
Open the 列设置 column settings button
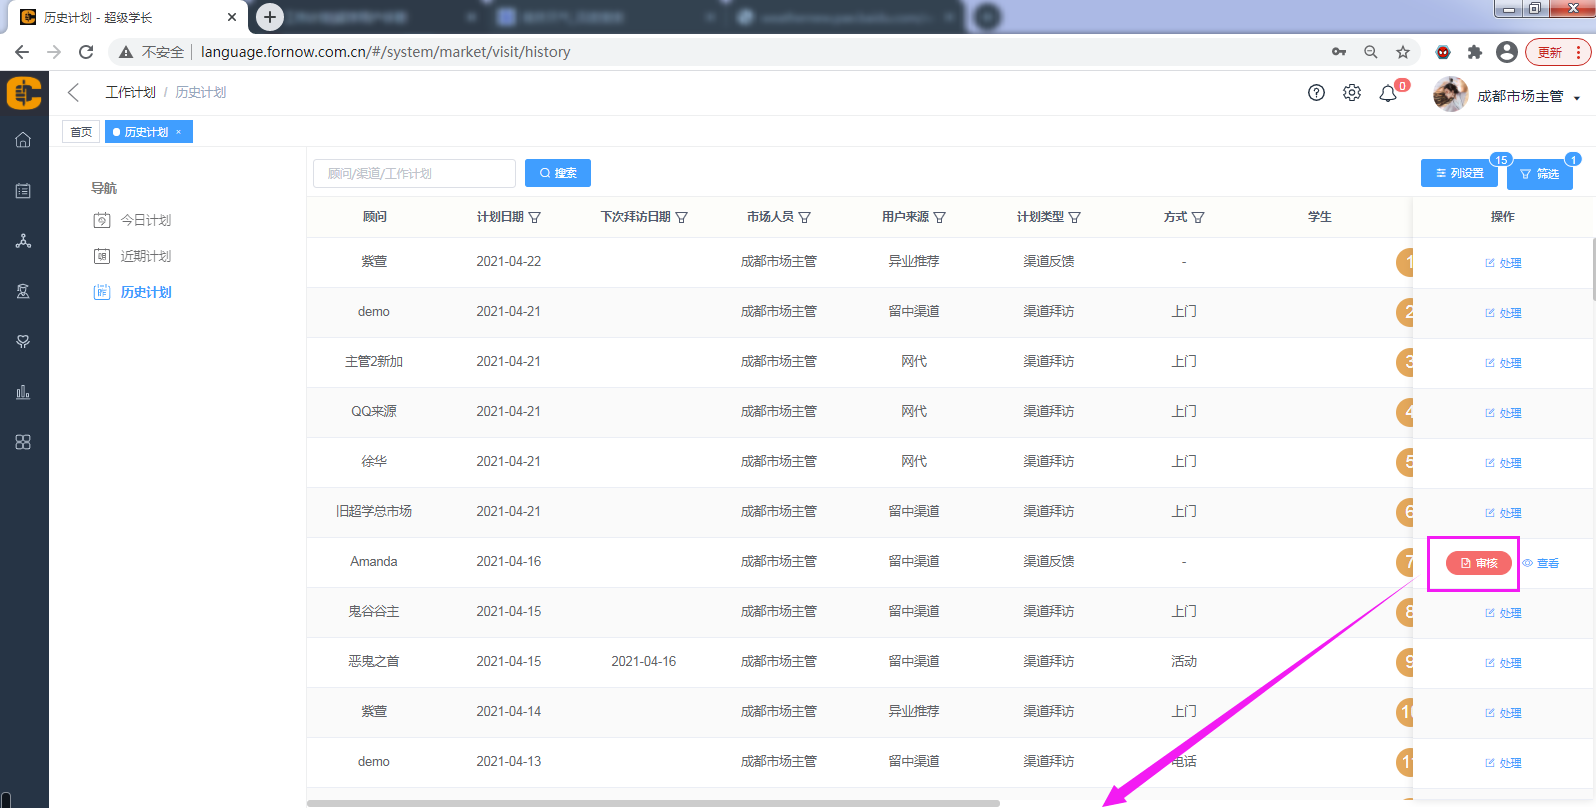click(1459, 173)
